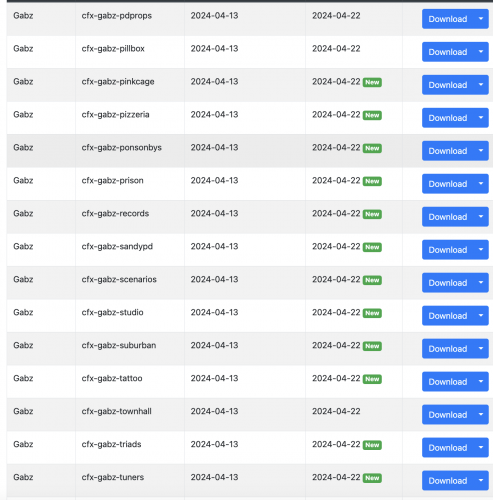The height and width of the screenshot is (500, 493).
Task: Open download dropdown for cfx-gabz-scenarios
Action: click(x=481, y=283)
